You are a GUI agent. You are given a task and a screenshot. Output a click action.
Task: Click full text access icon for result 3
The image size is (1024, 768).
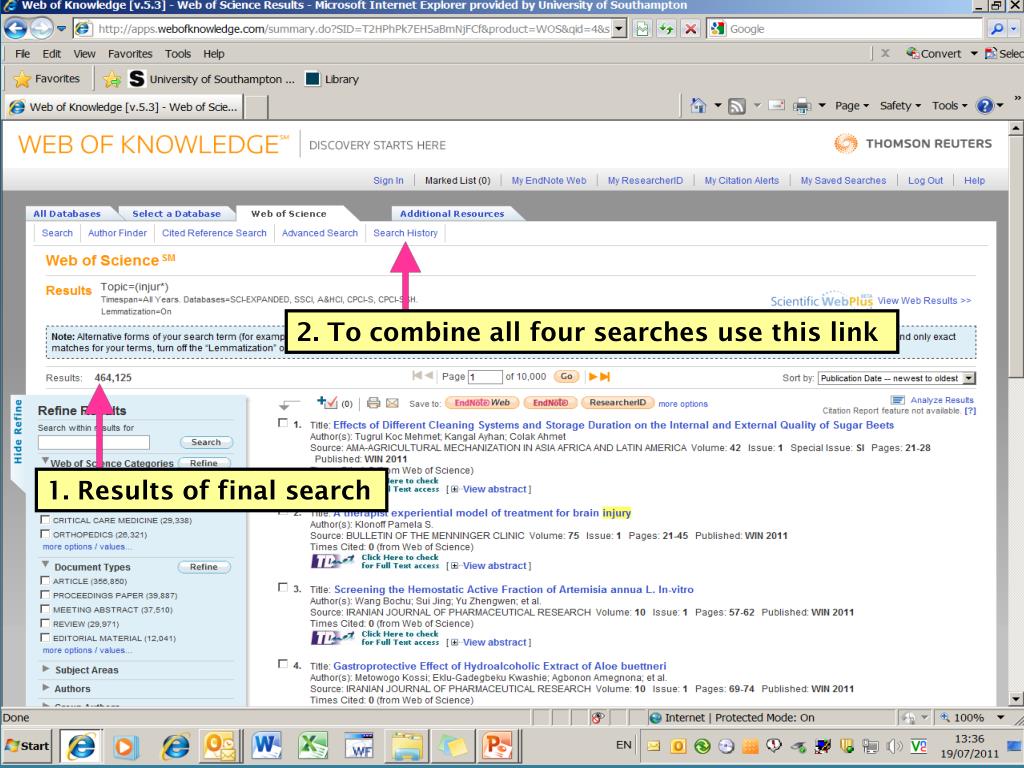click(x=332, y=637)
